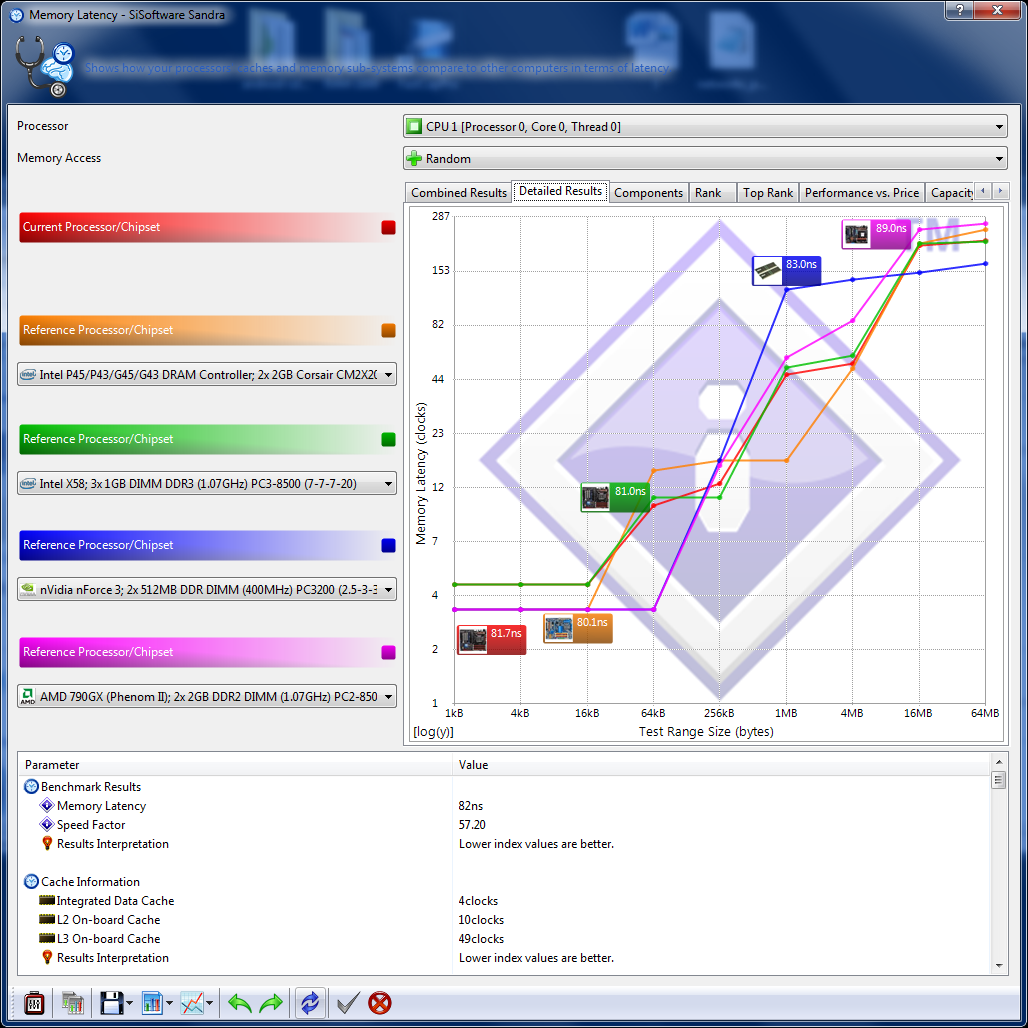Toggle green Reference Processor/Chipset color box
This screenshot has width=1028, height=1028.
[x=389, y=439]
